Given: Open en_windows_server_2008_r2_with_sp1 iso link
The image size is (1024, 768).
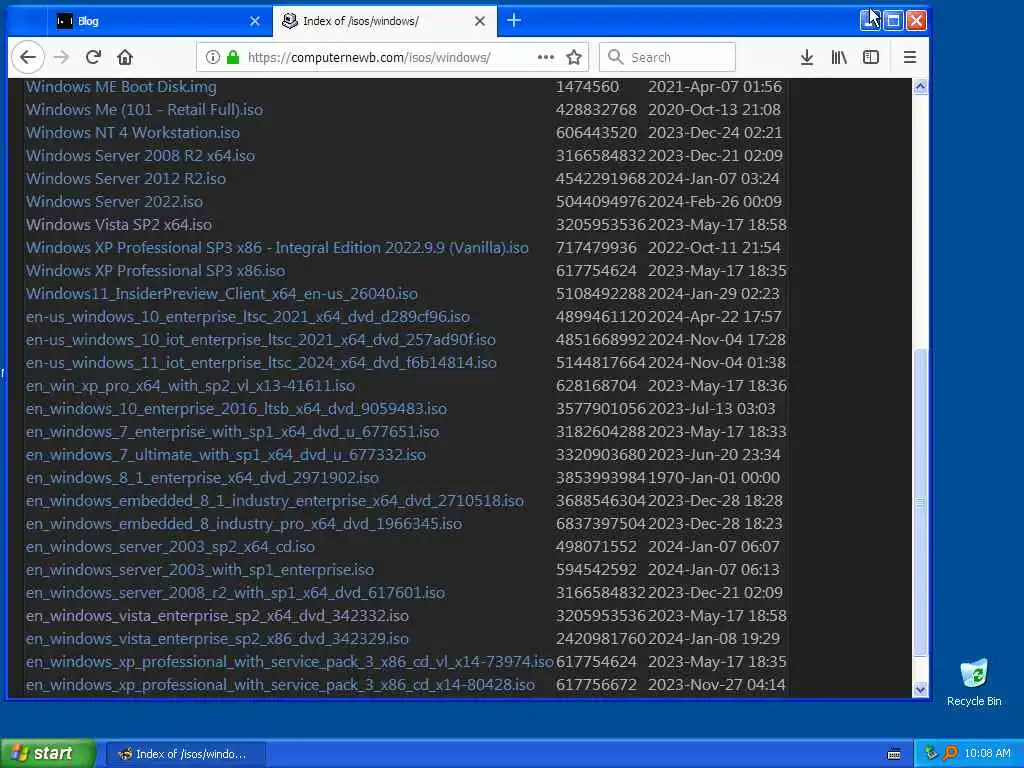Looking at the screenshot, I should click(235, 592).
